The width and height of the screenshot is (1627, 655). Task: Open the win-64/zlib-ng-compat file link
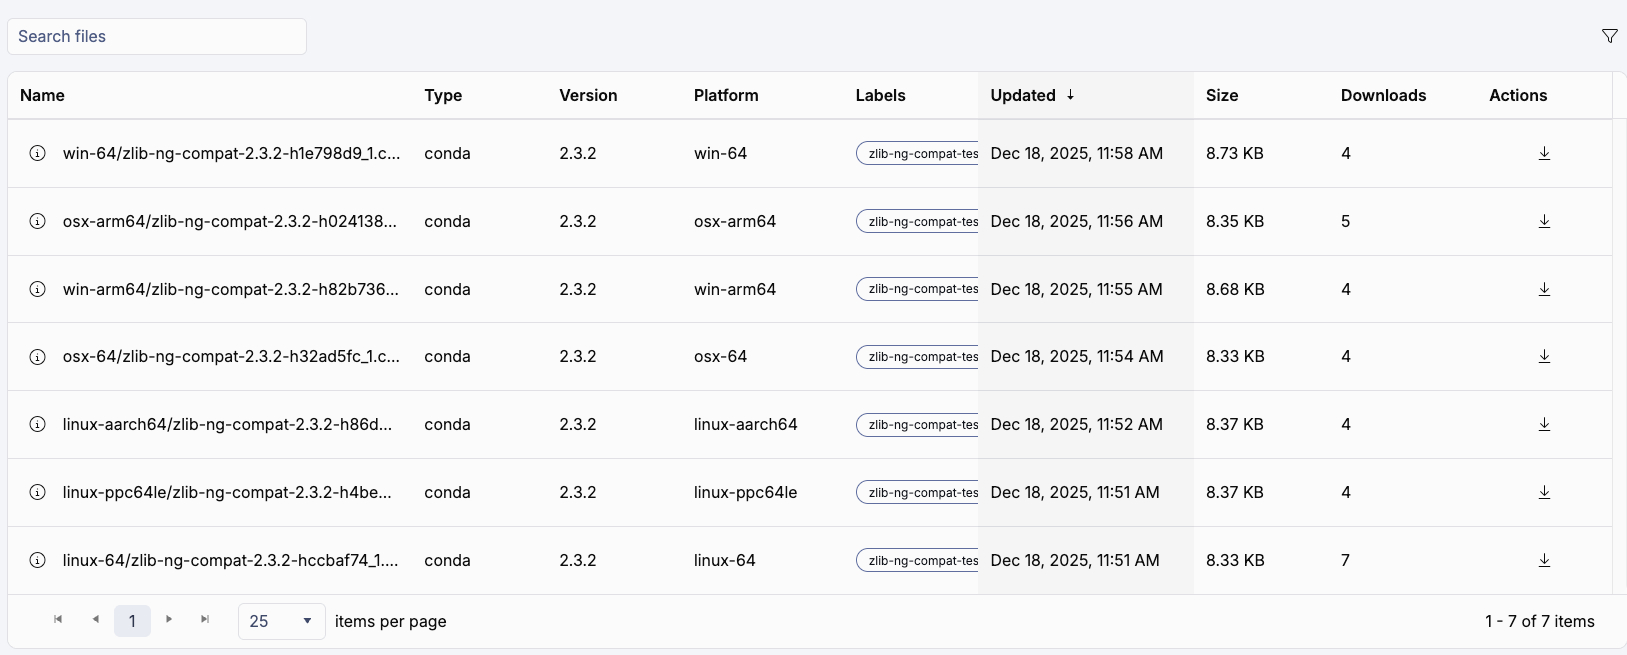click(x=231, y=153)
